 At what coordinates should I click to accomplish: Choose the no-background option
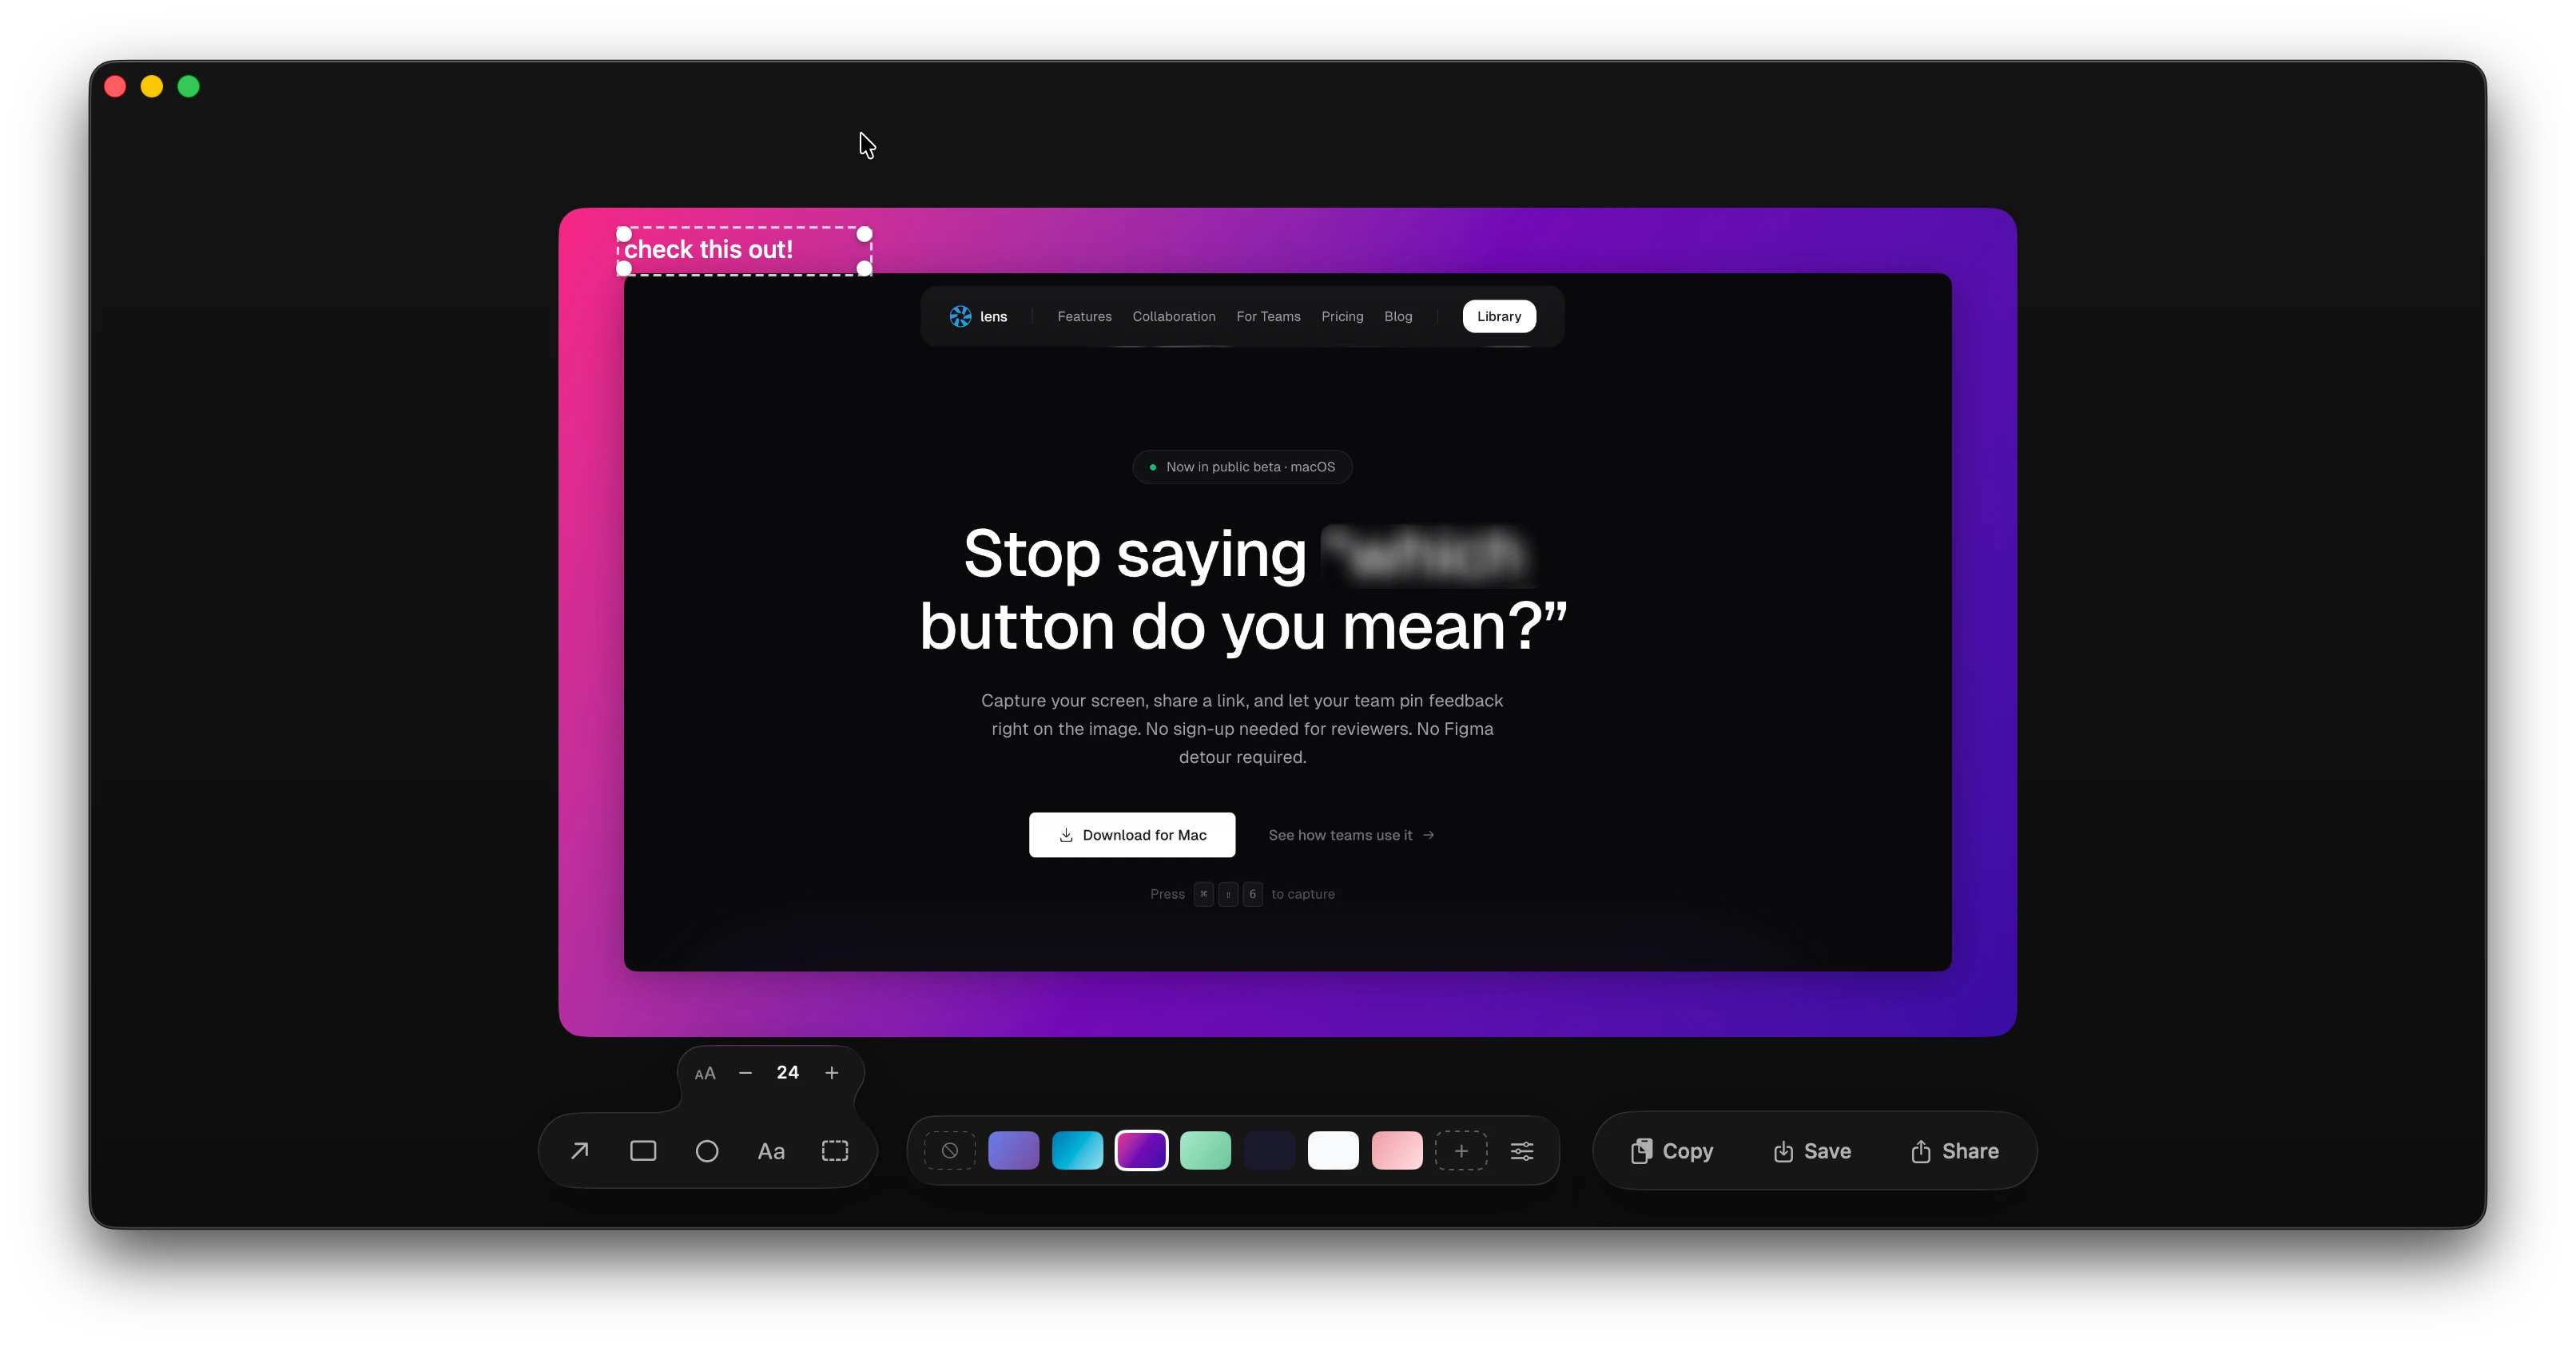click(x=950, y=1151)
